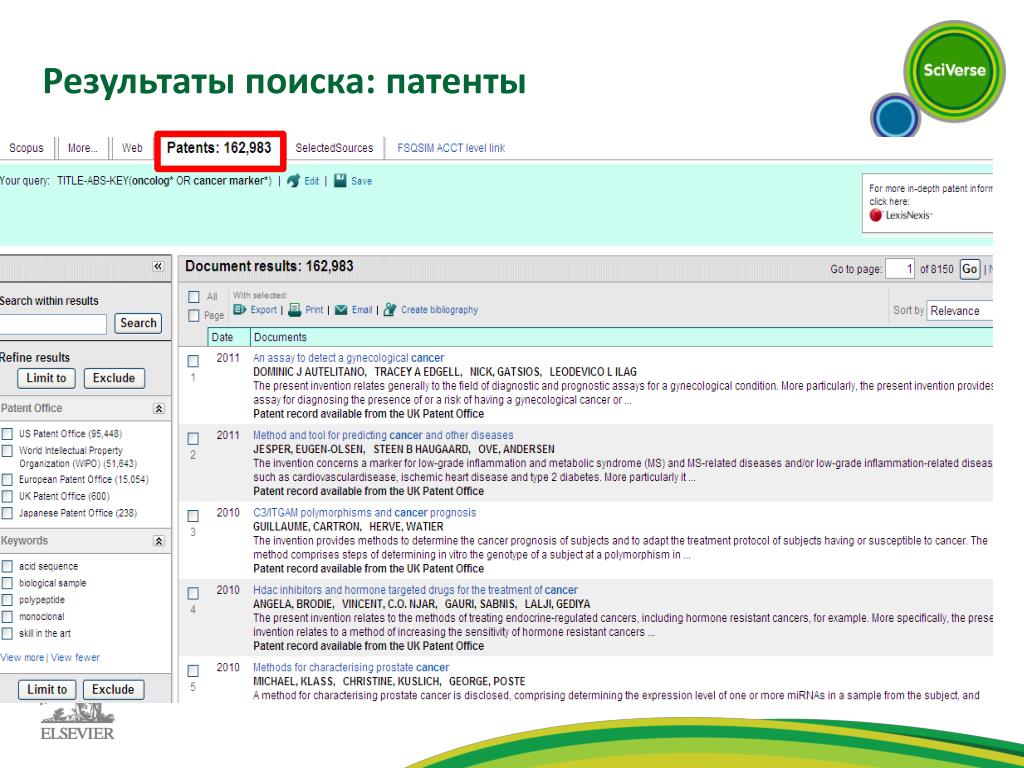The height and width of the screenshot is (768, 1024).
Task: Click View more keywords link
Action: click(22, 658)
